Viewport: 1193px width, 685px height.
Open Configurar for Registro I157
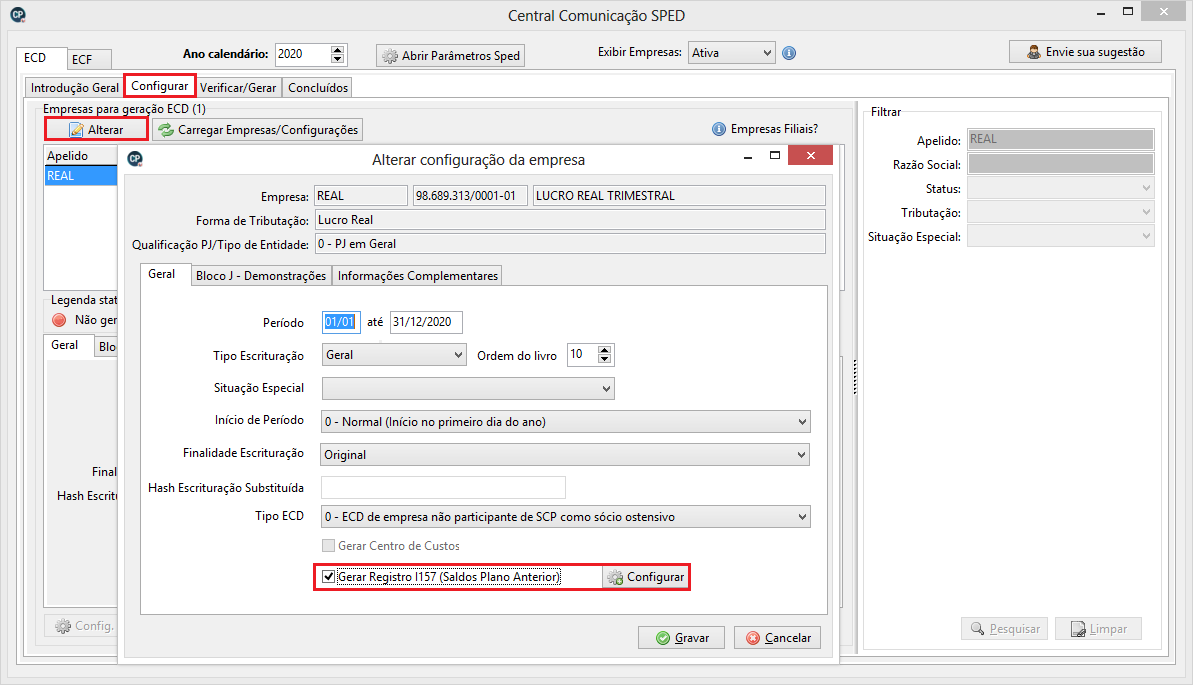[x=645, y=577]
